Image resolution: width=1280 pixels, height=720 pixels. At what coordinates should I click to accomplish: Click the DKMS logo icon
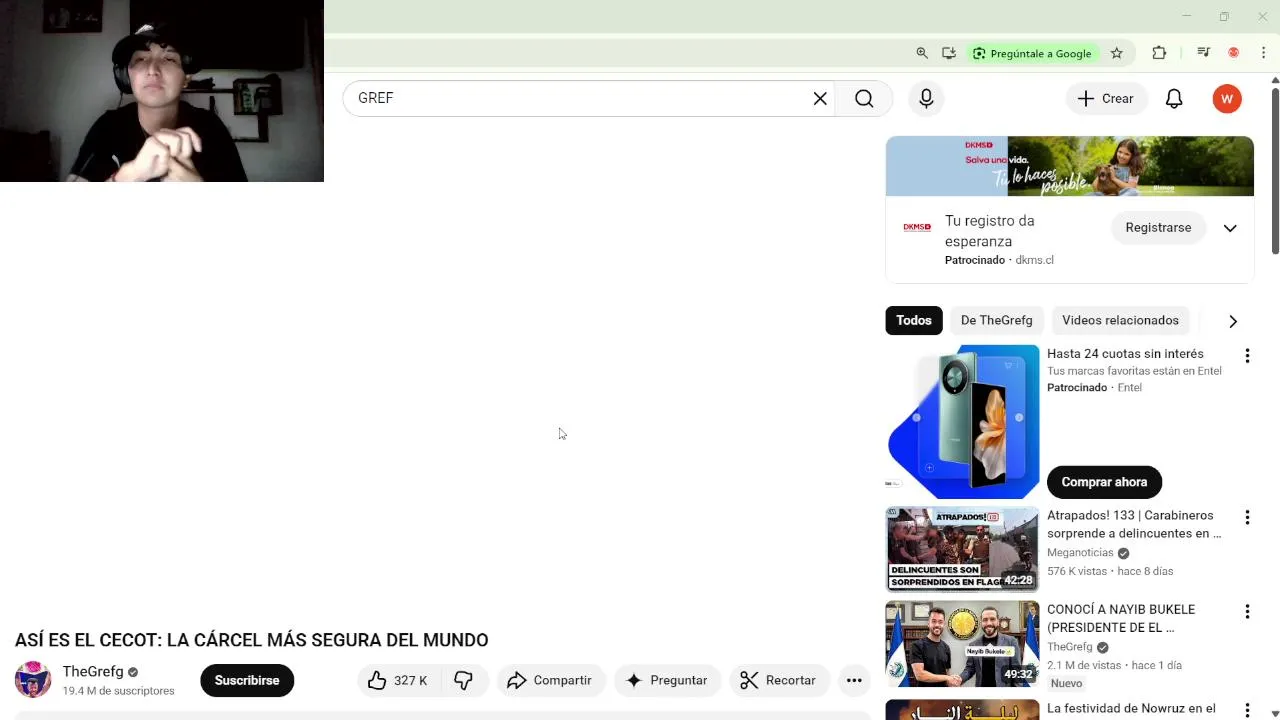917,227
